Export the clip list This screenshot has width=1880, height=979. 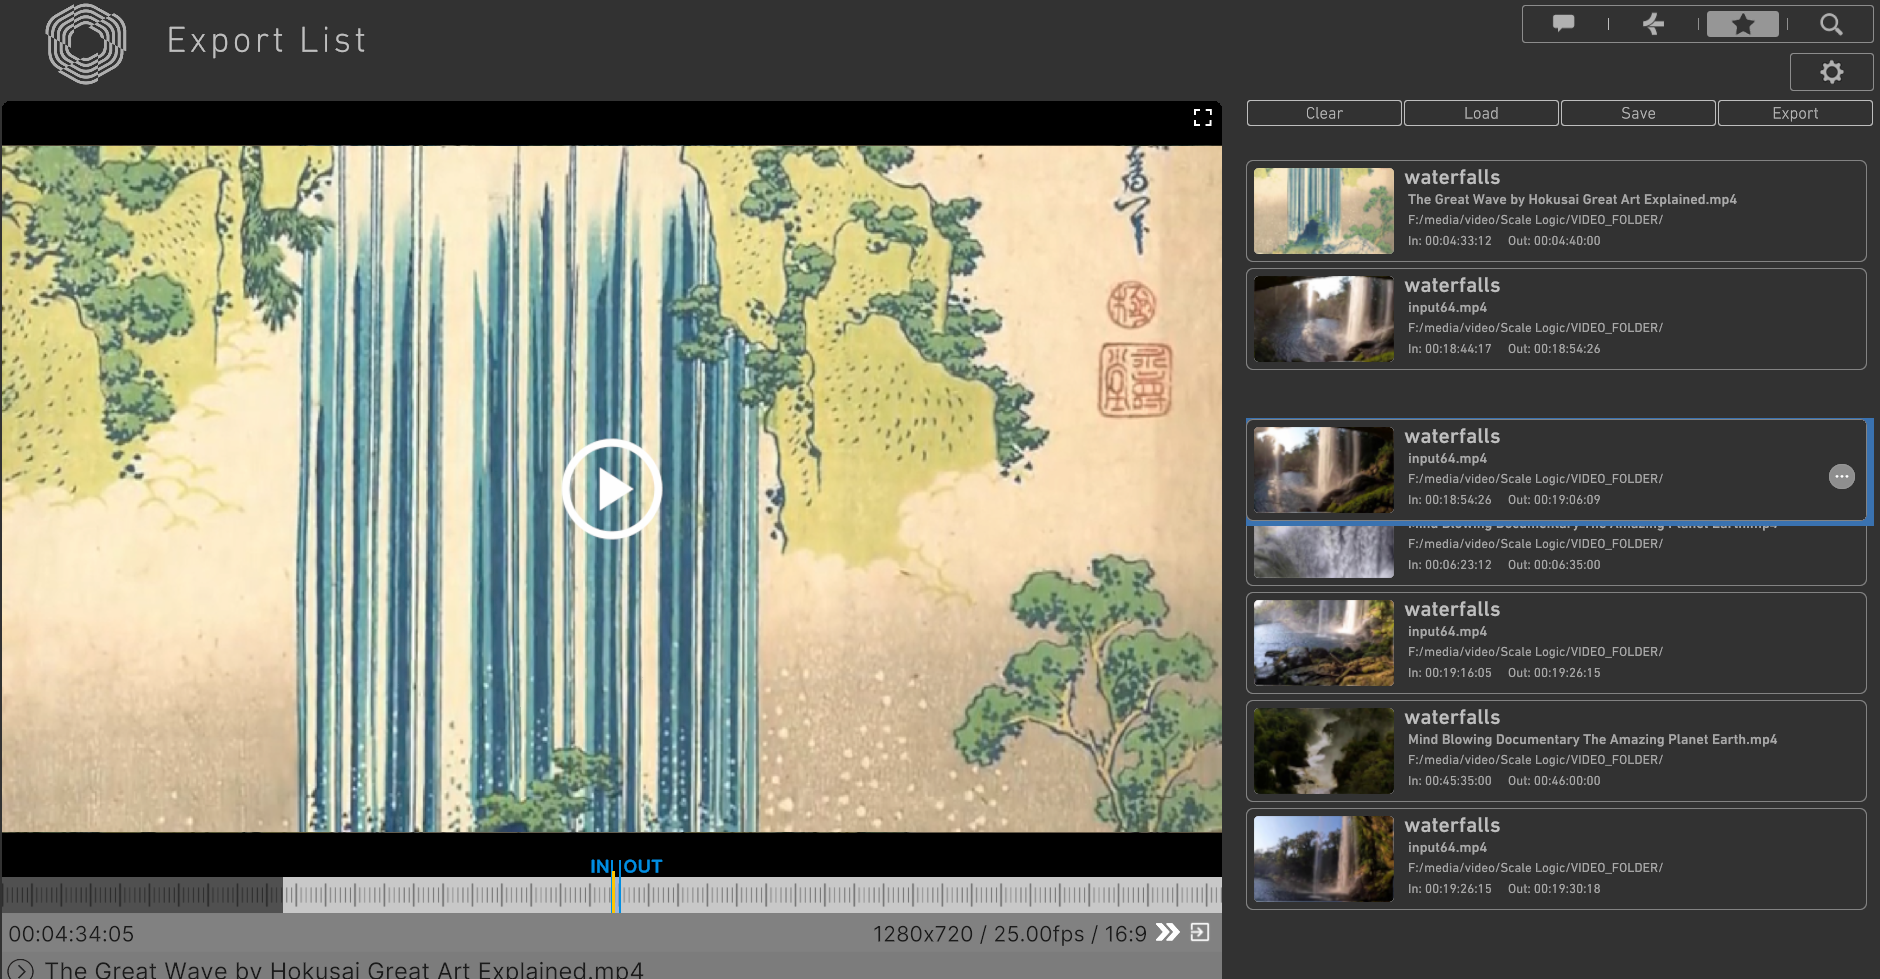click(1795, 113)
